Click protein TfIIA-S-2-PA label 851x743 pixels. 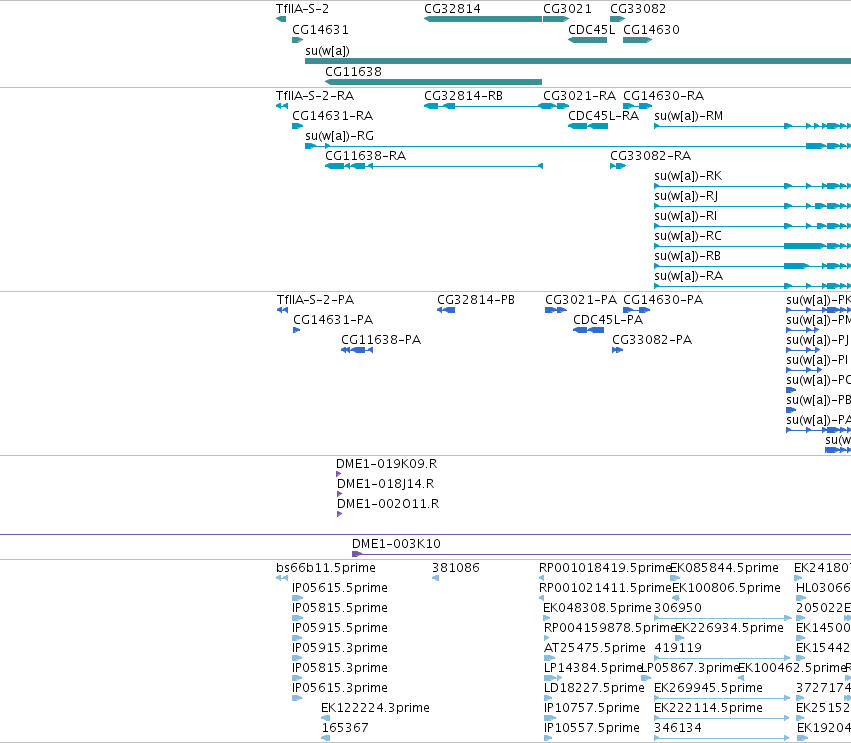coord(315,300)
